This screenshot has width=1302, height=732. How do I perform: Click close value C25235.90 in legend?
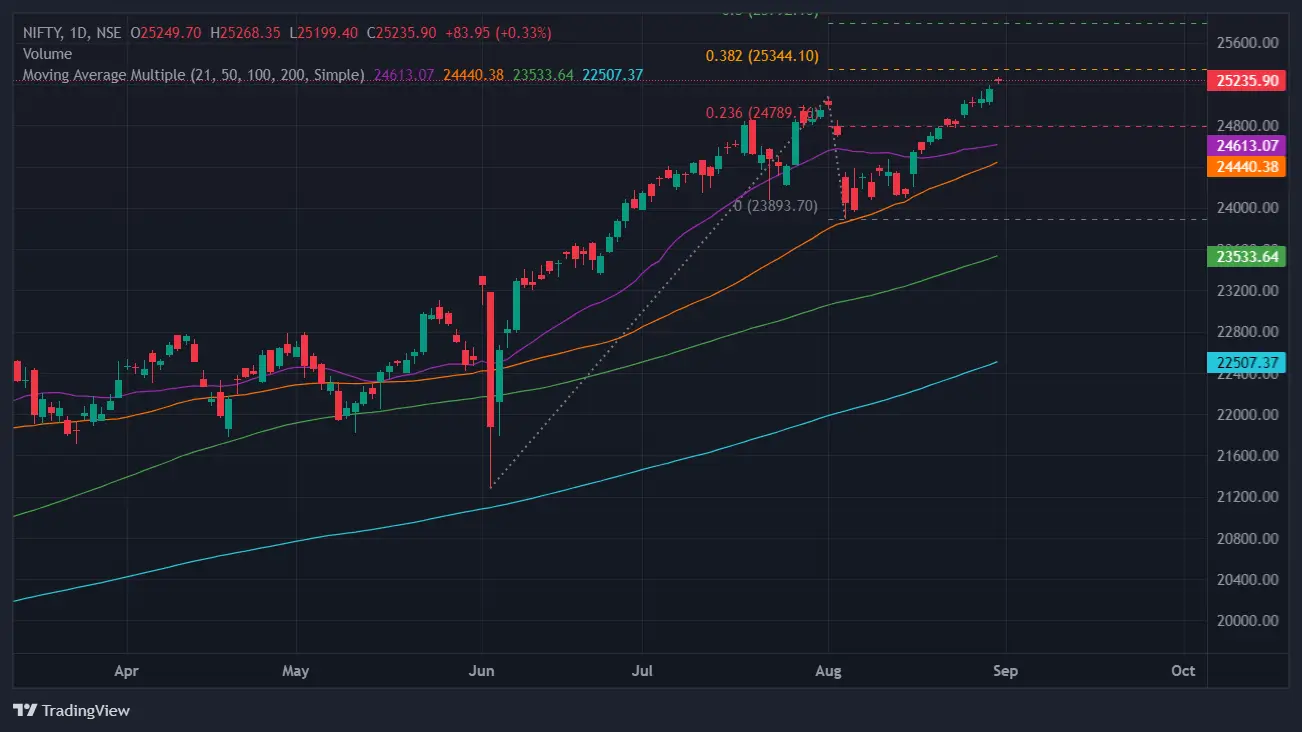pos(401,33)
